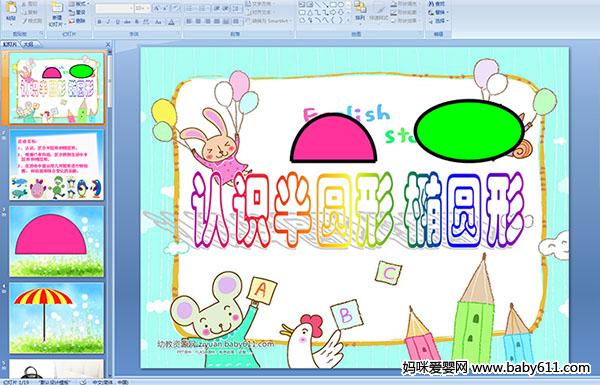
Task: Click the Underline formatting button
Action: (x=117, y=22)
